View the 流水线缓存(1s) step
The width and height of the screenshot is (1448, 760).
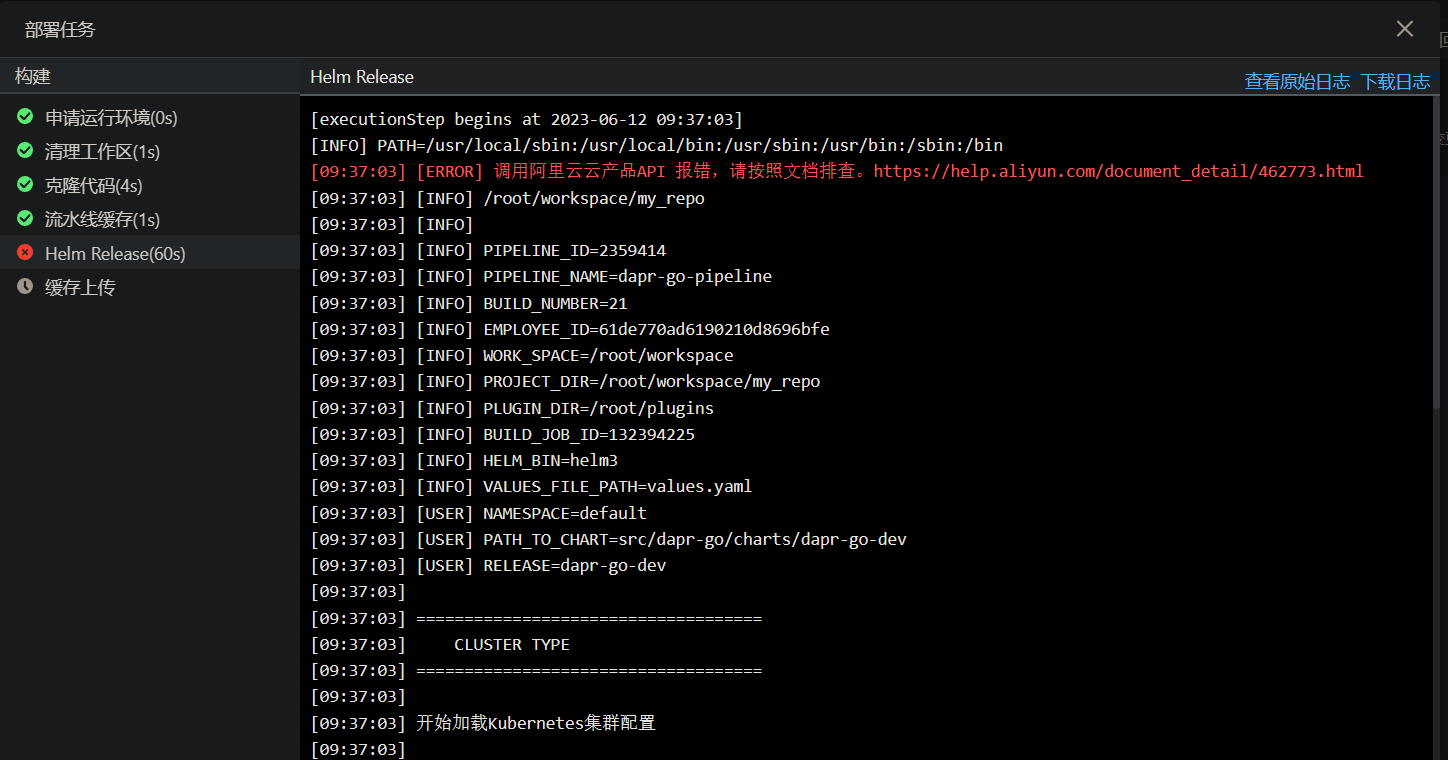coord(102,220)
